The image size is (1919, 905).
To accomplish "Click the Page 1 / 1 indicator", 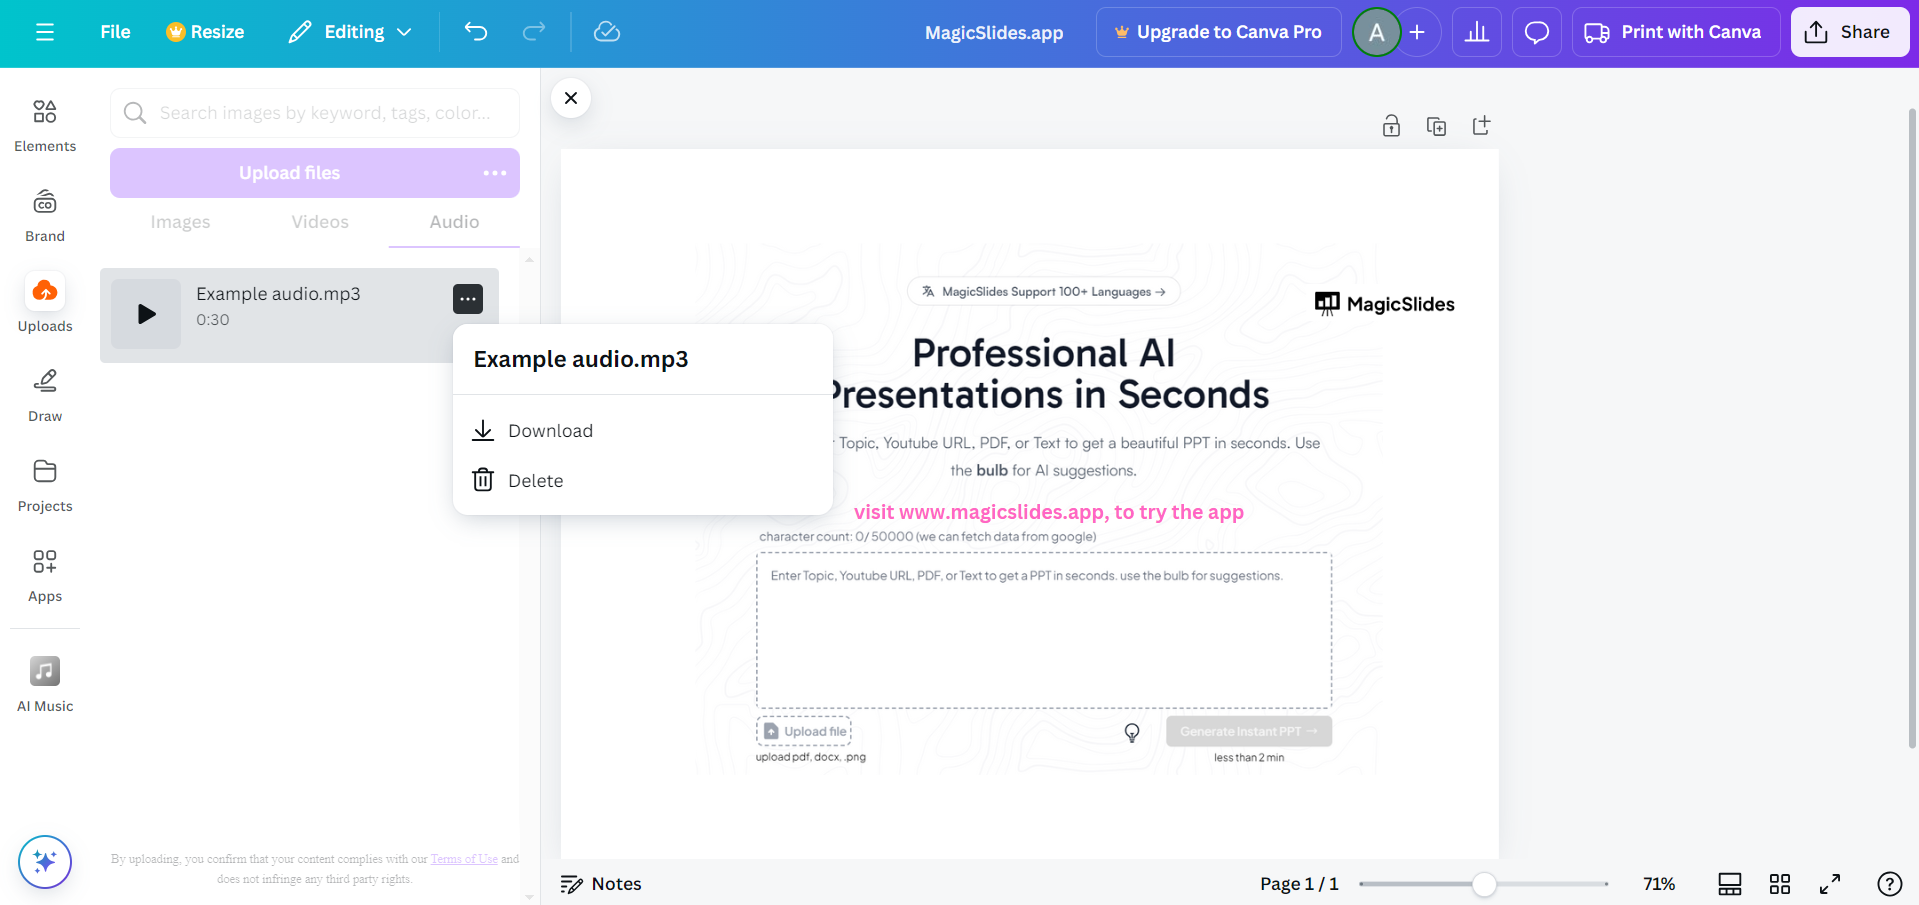I will 1299,884.
